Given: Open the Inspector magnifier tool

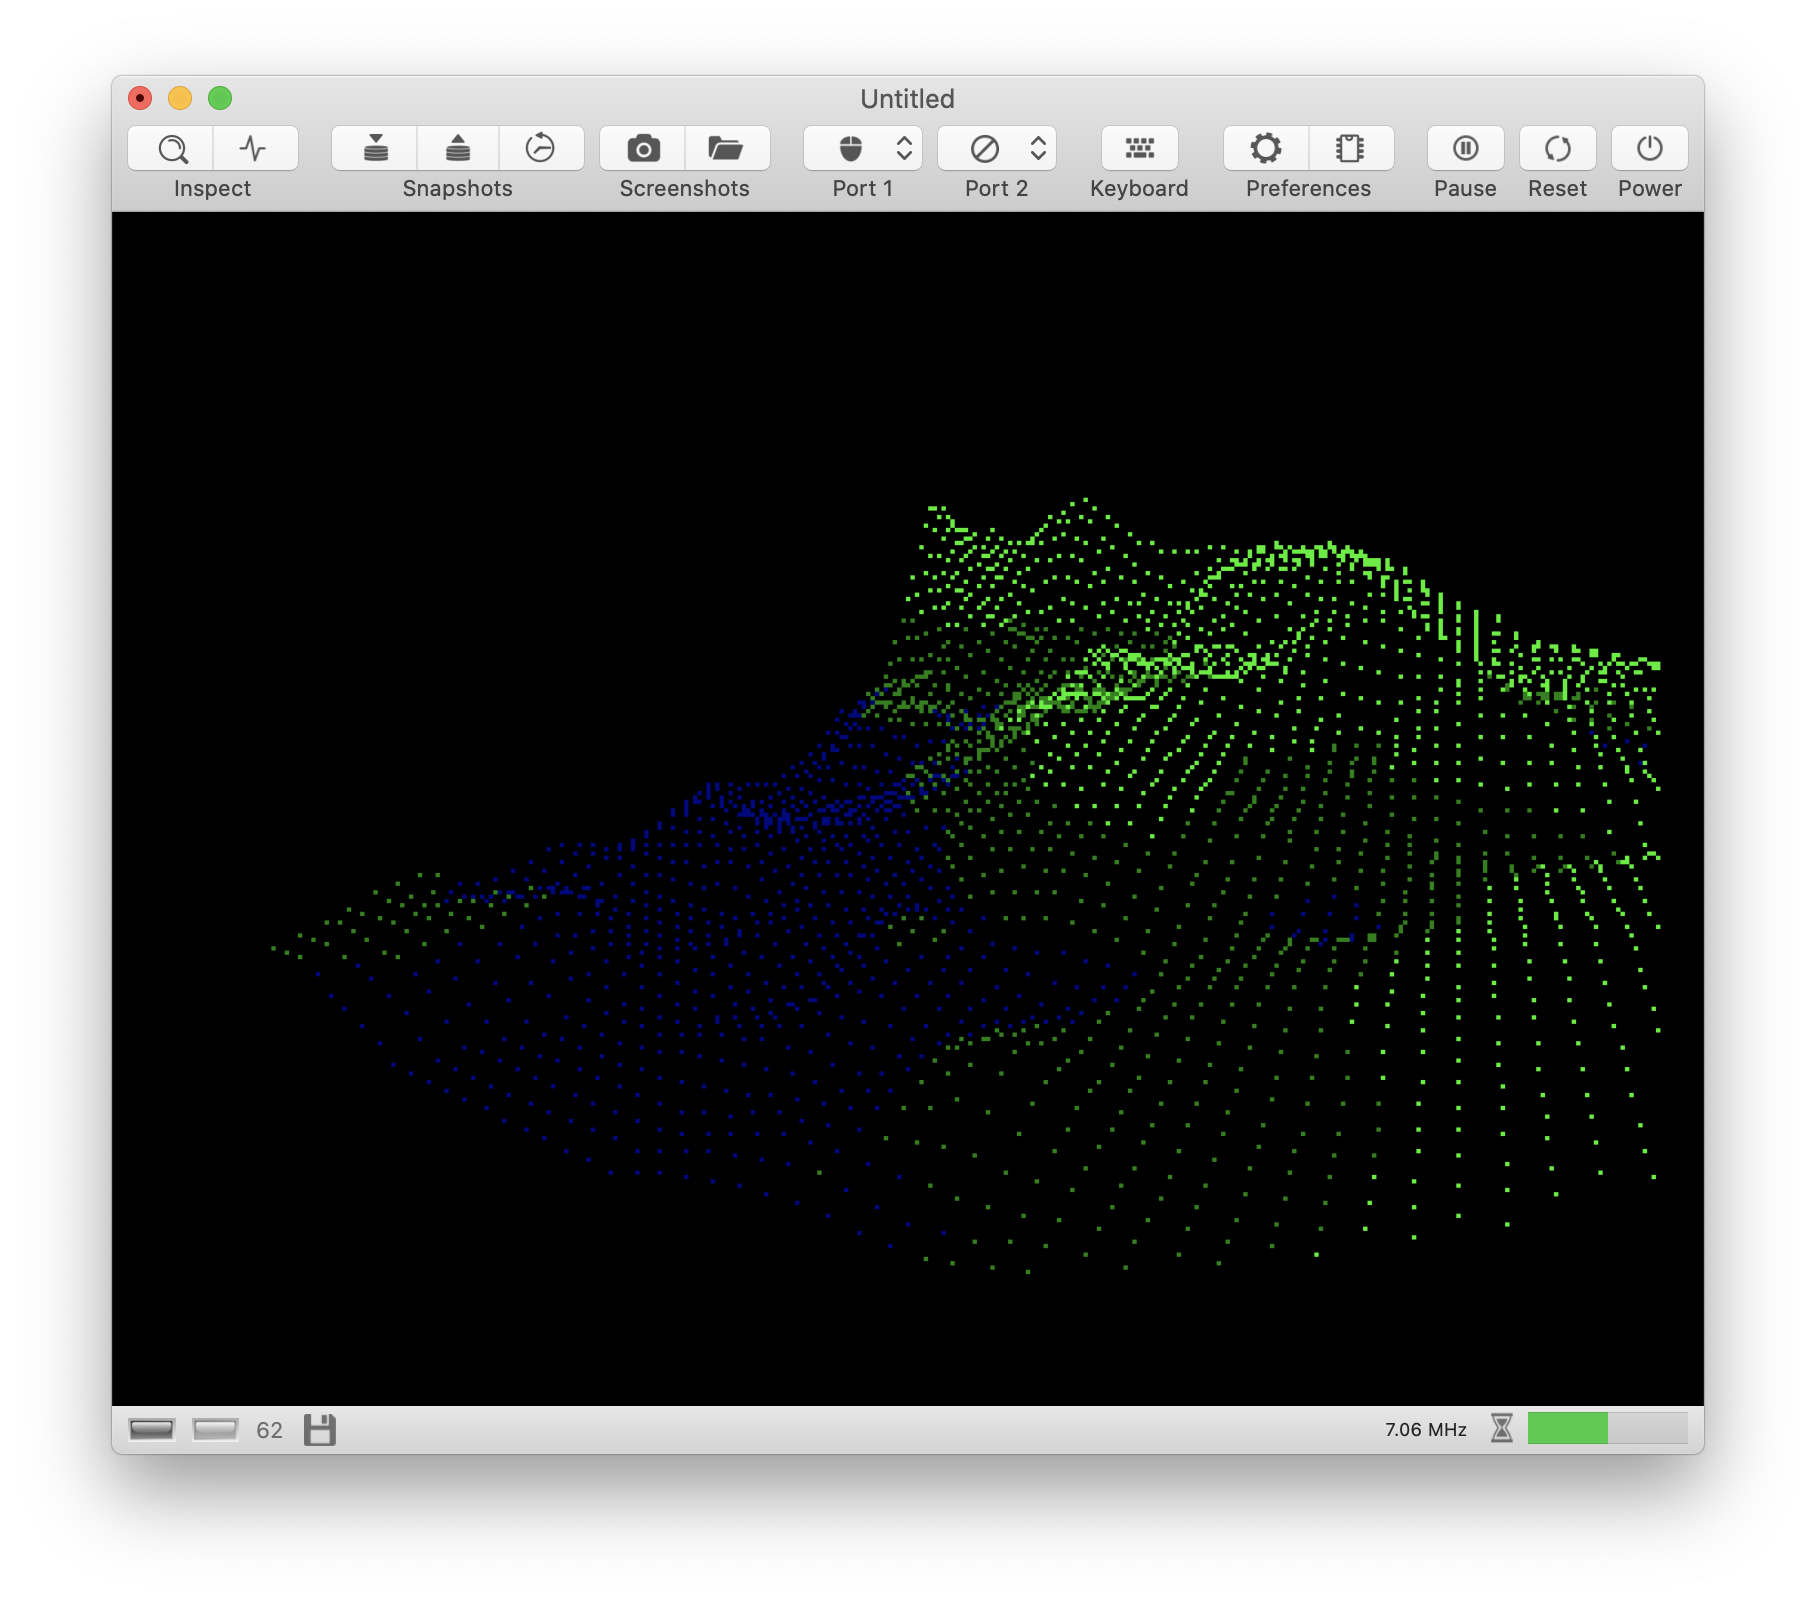Looking at the screenshot, I should [x=171, y=149].
